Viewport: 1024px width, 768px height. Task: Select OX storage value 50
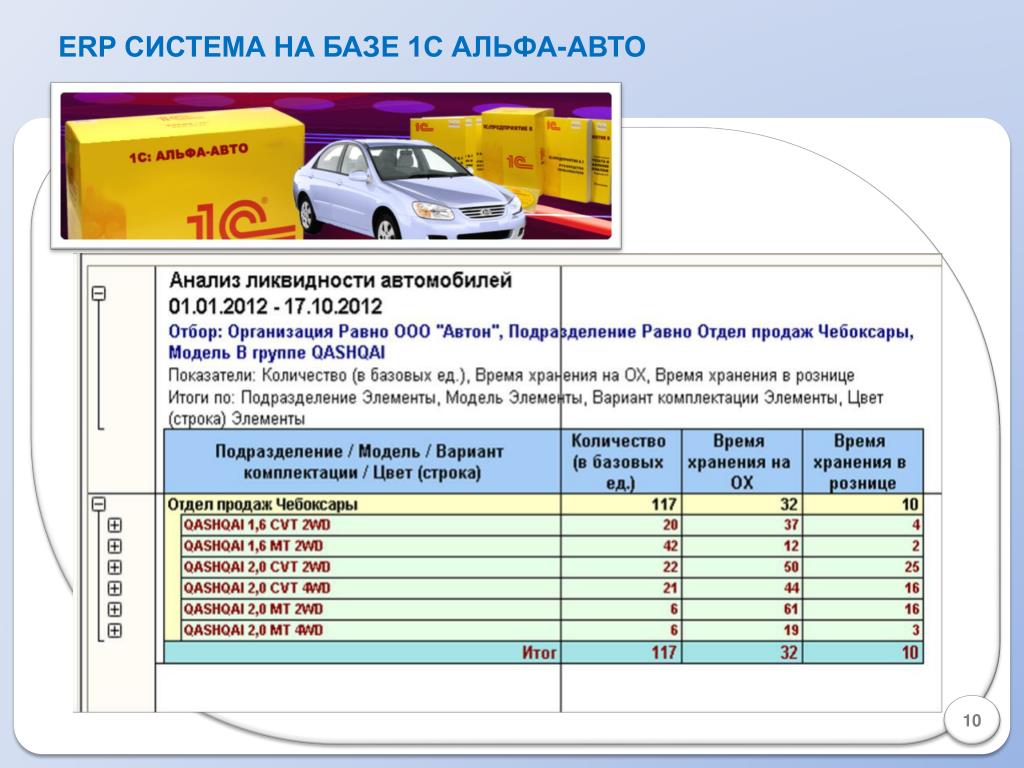[791, 567]
